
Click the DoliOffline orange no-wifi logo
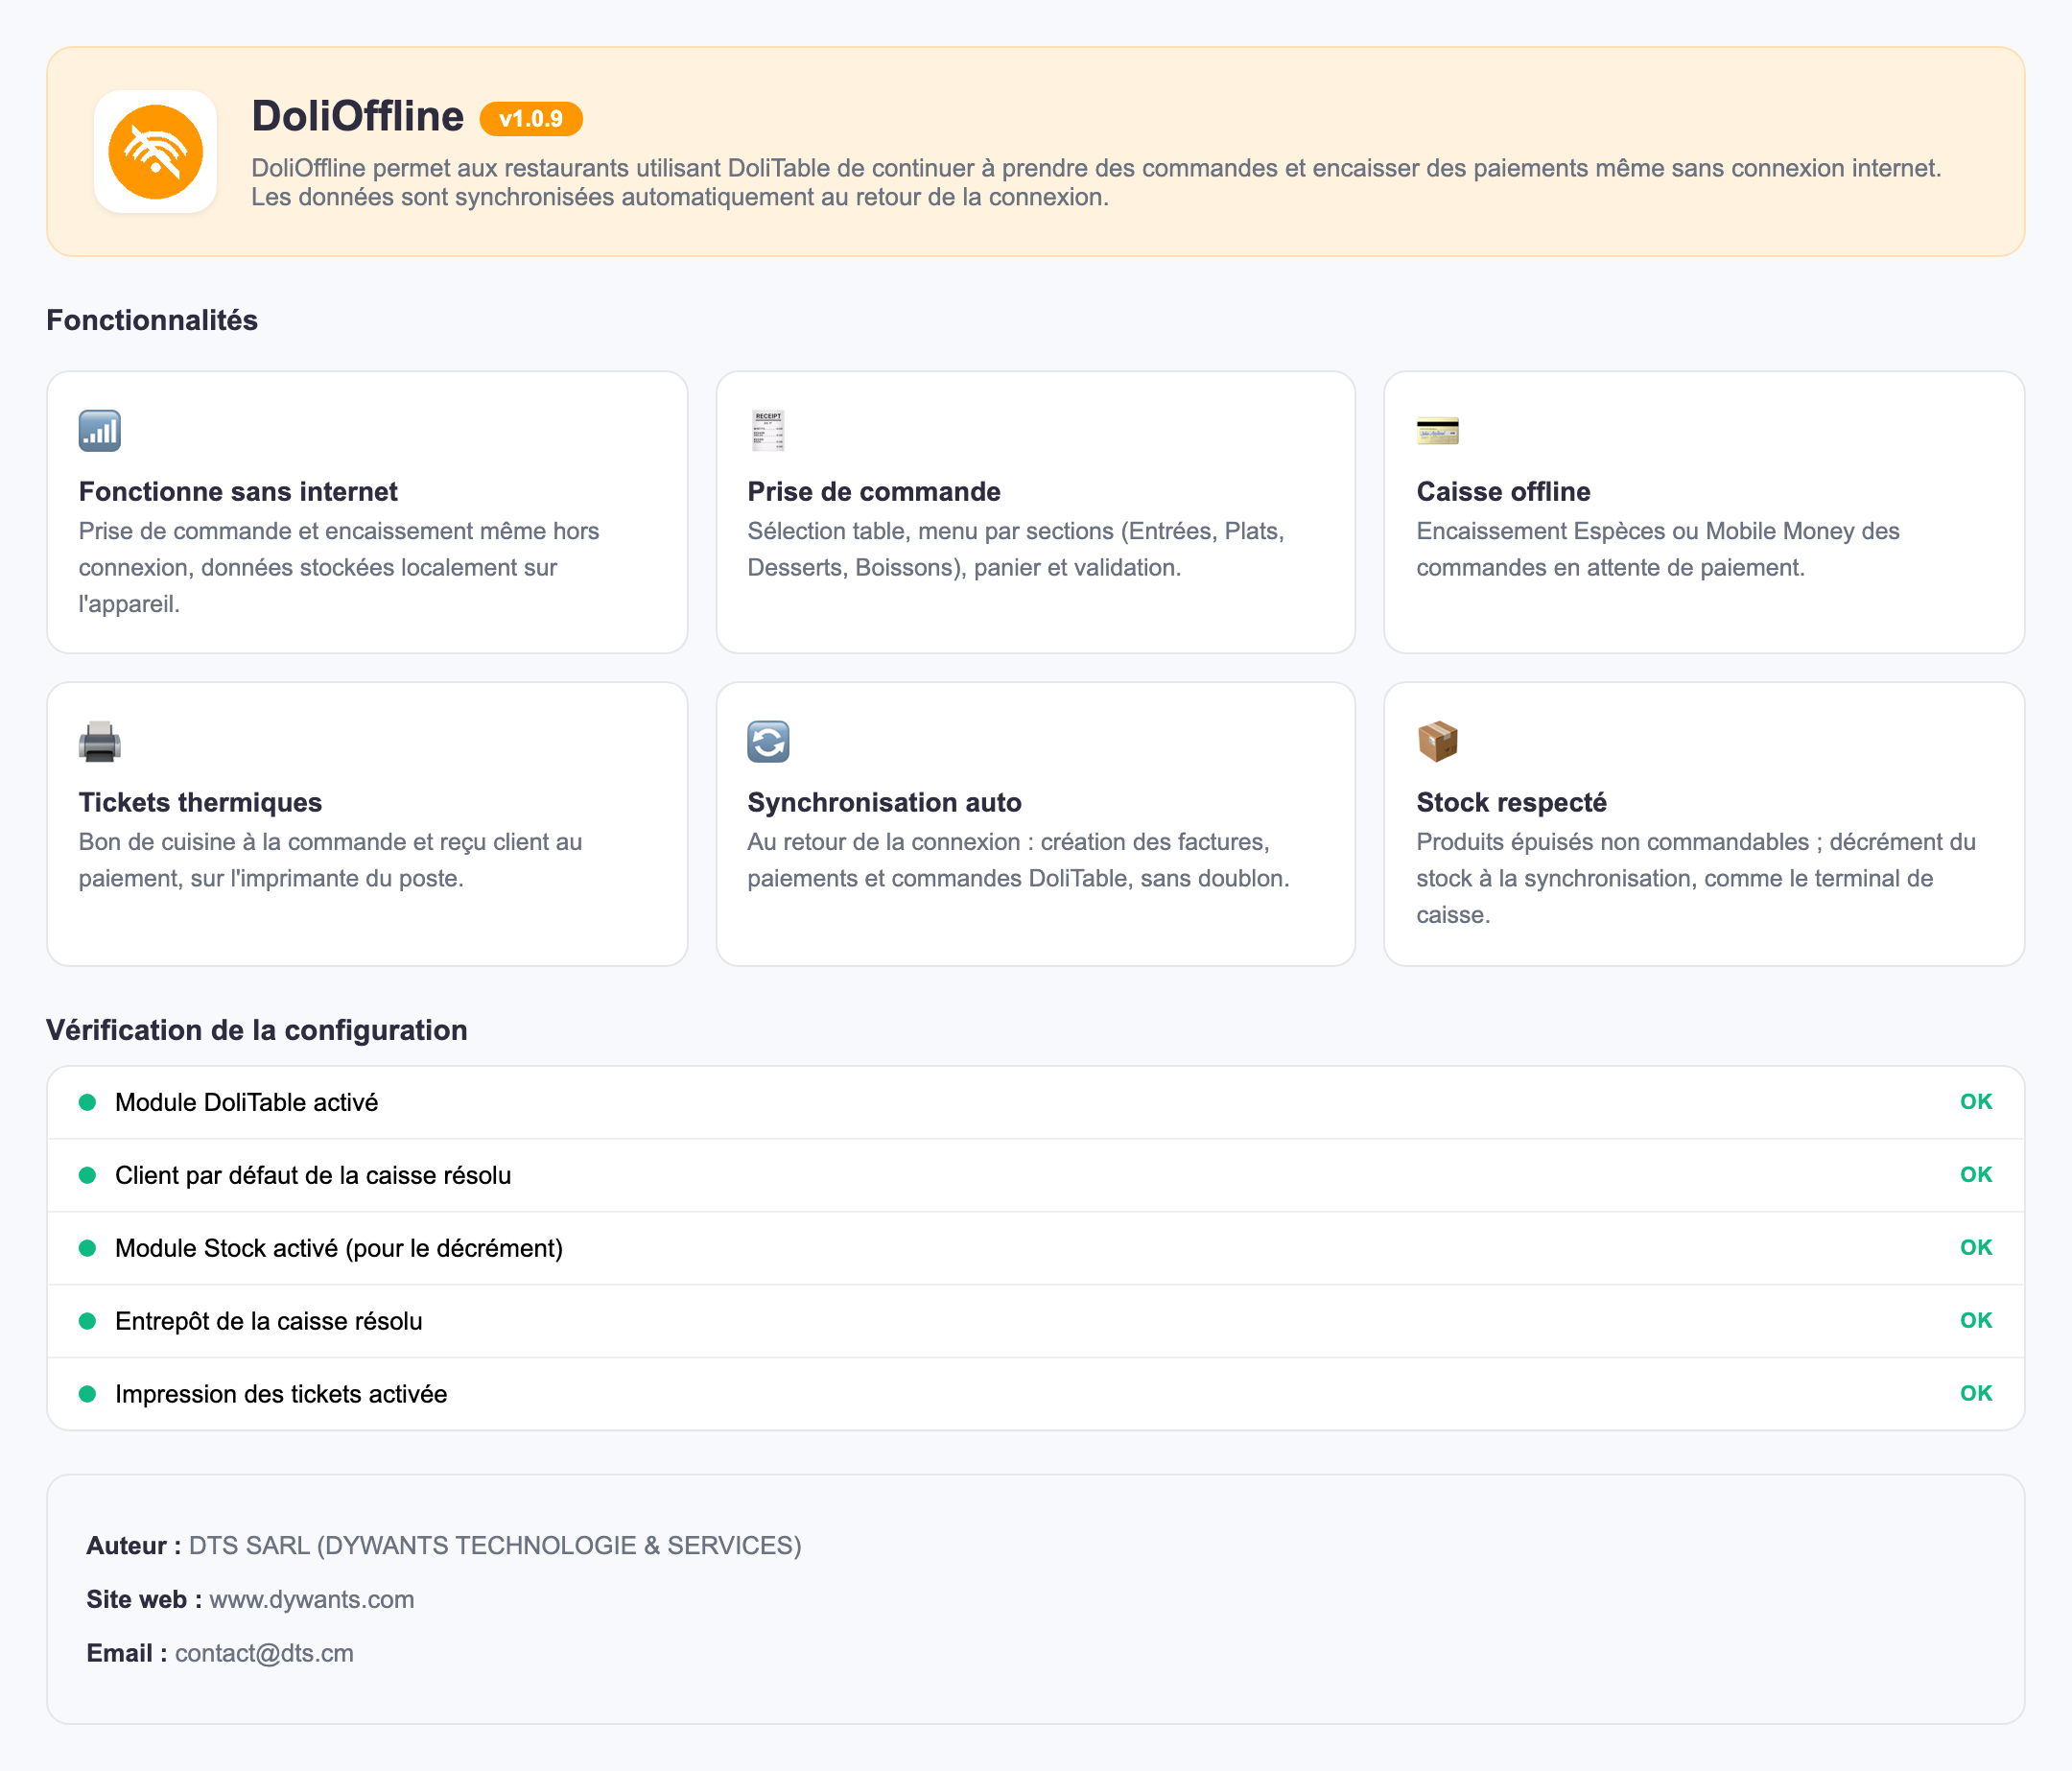coord(155,152)
